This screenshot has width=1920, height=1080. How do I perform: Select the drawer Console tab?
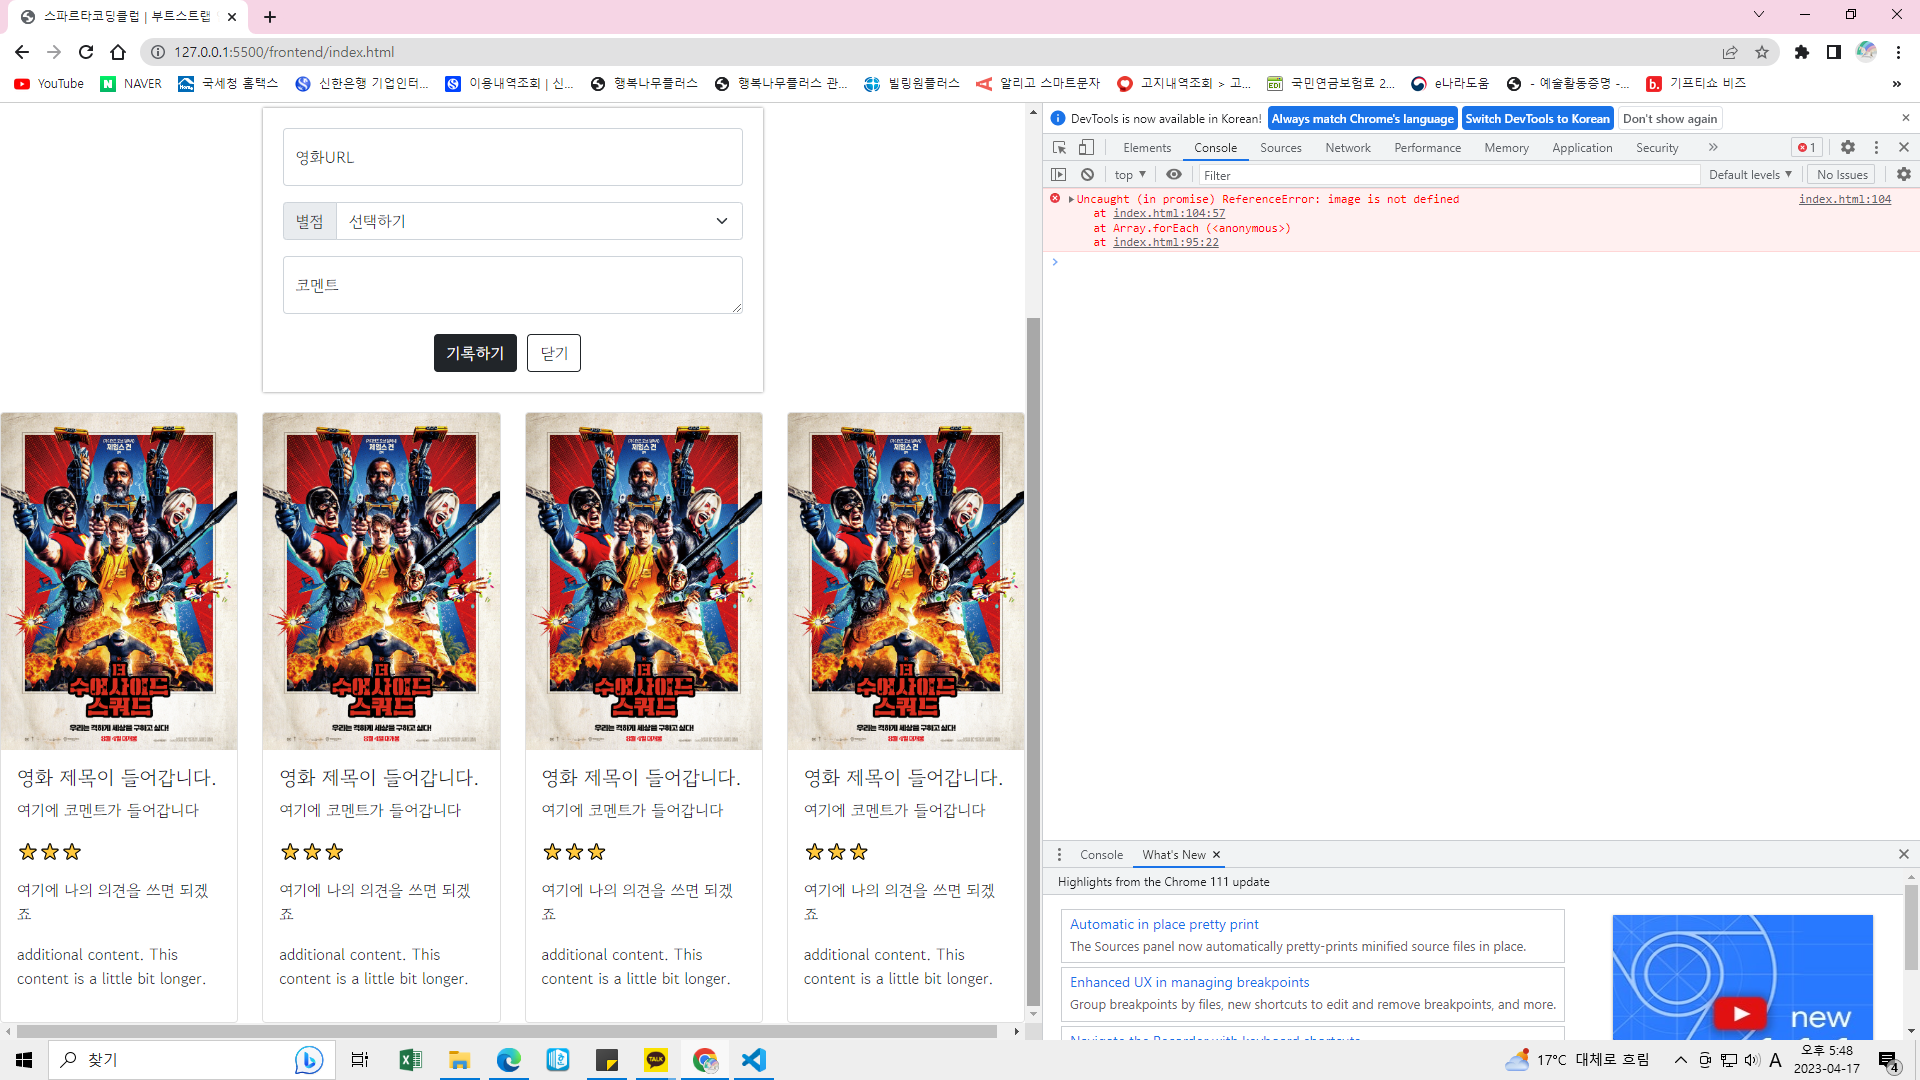1101,855
